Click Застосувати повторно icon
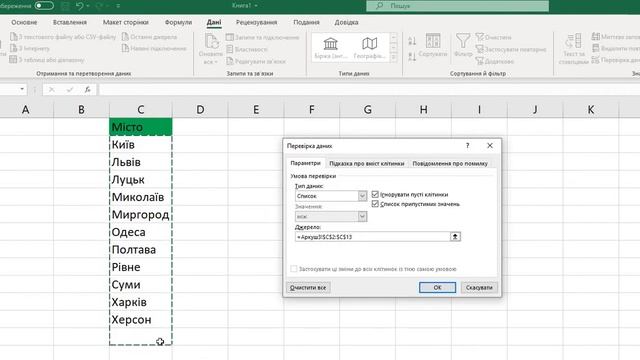The image size is (640, 360). [480, 49]
